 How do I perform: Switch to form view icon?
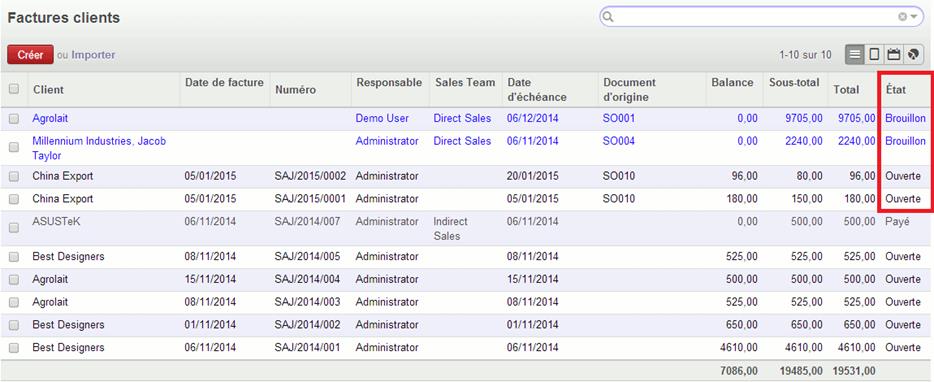coord(874,55)
